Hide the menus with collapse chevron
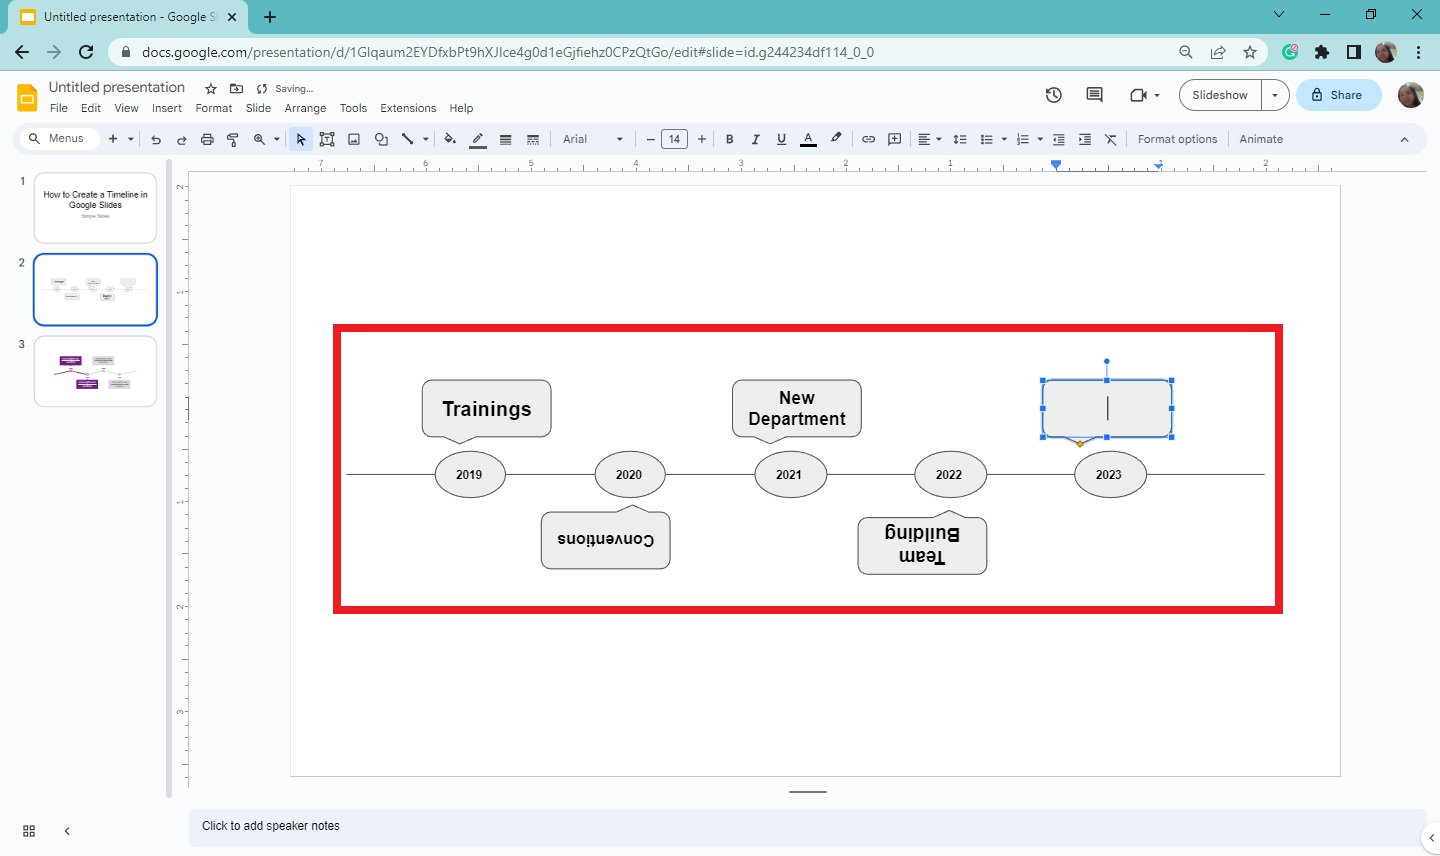The image size is (1440, 856). 1404,140
